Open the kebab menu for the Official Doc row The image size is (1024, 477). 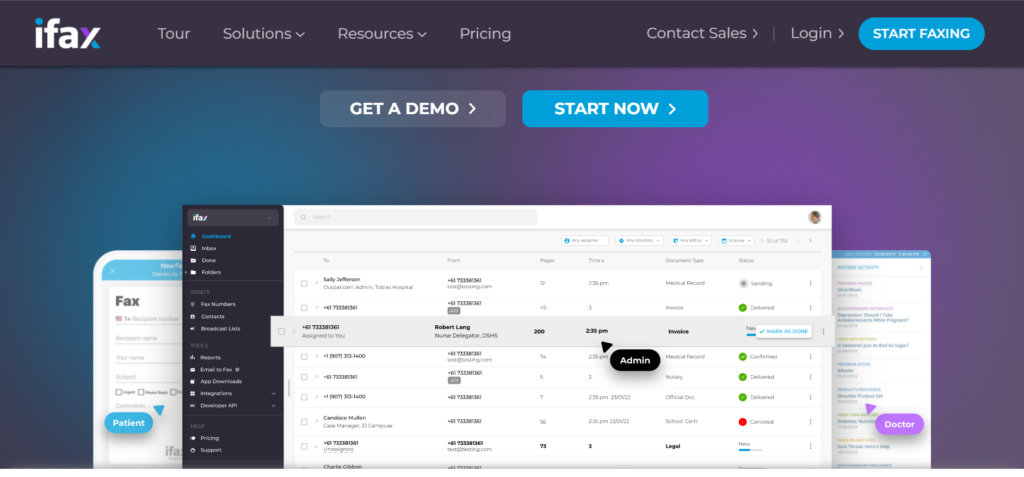coord(810,397)
